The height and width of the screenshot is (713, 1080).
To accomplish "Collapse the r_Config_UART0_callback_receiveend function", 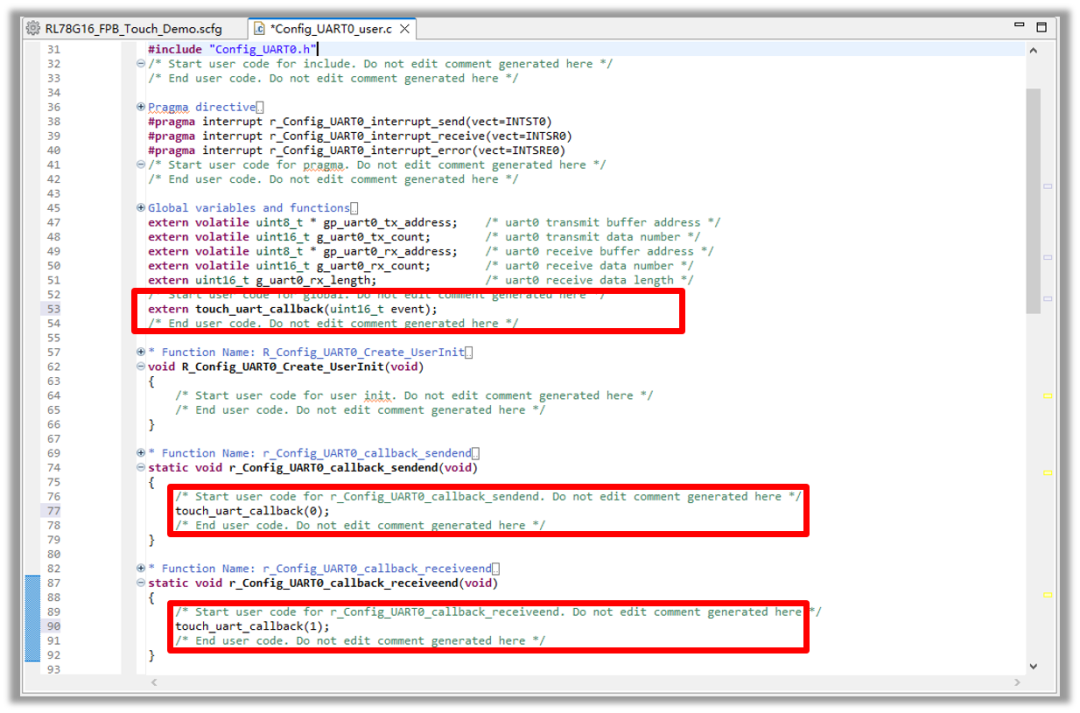I will (141, 583).
